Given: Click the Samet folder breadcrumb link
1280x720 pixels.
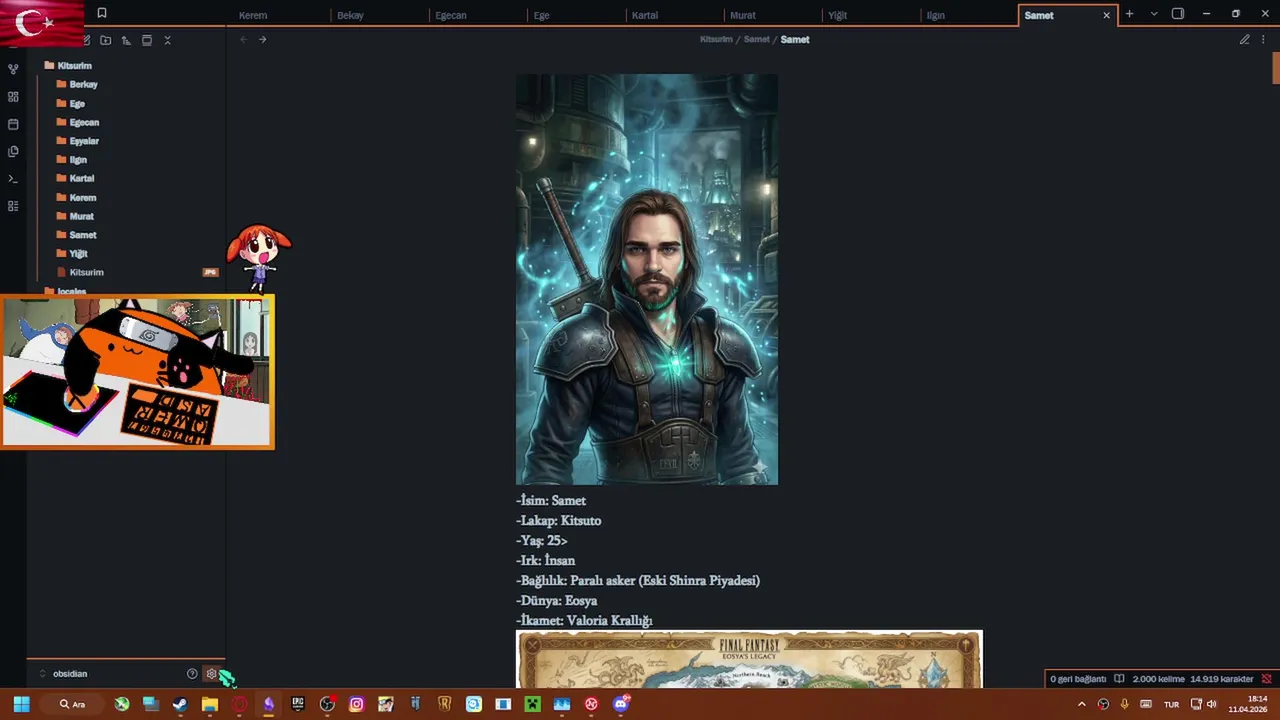Looking at the screenshot, I should click(757, 39).
